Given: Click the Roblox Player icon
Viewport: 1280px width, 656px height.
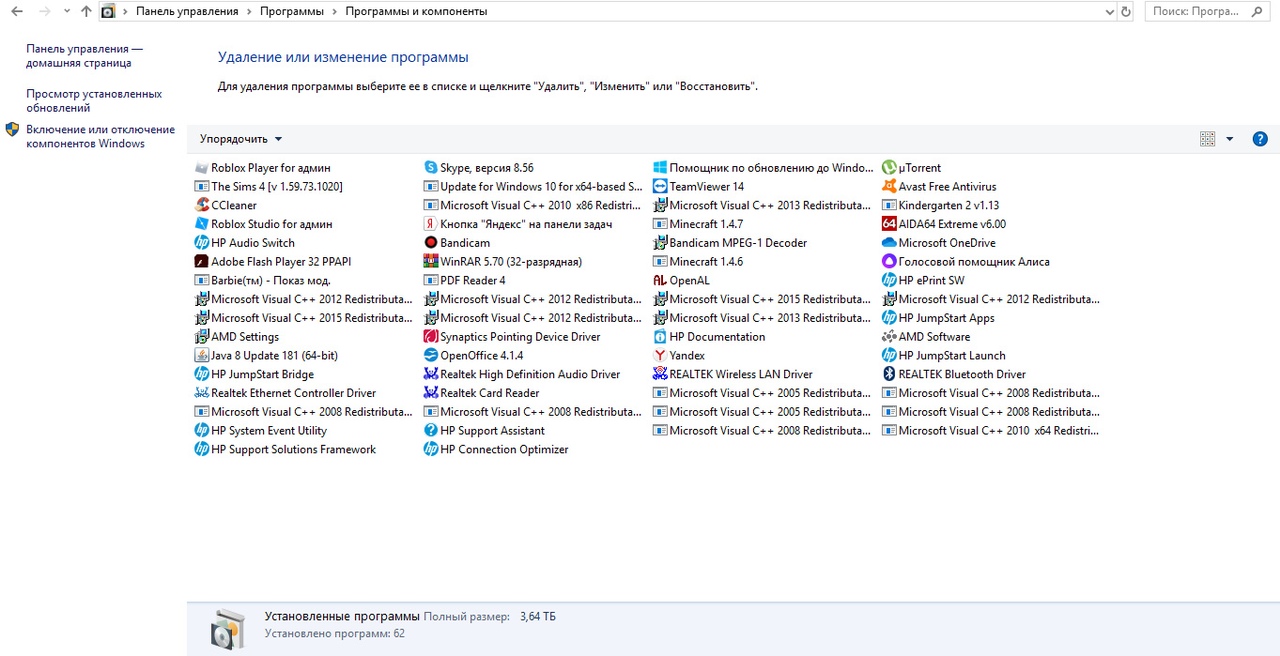Looking at the screenshot, I should point(202,168).
